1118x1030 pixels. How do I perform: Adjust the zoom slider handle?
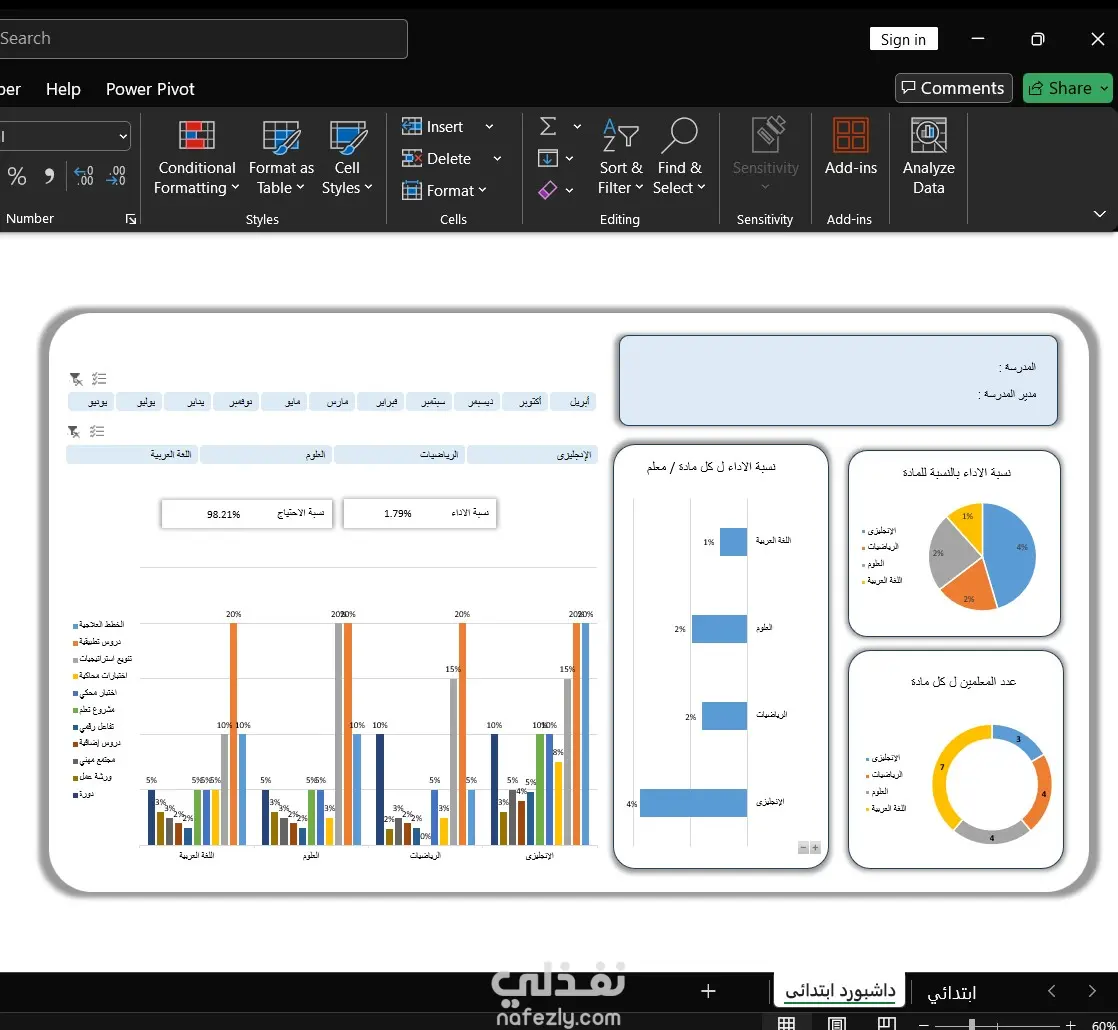coord(971,1025)
